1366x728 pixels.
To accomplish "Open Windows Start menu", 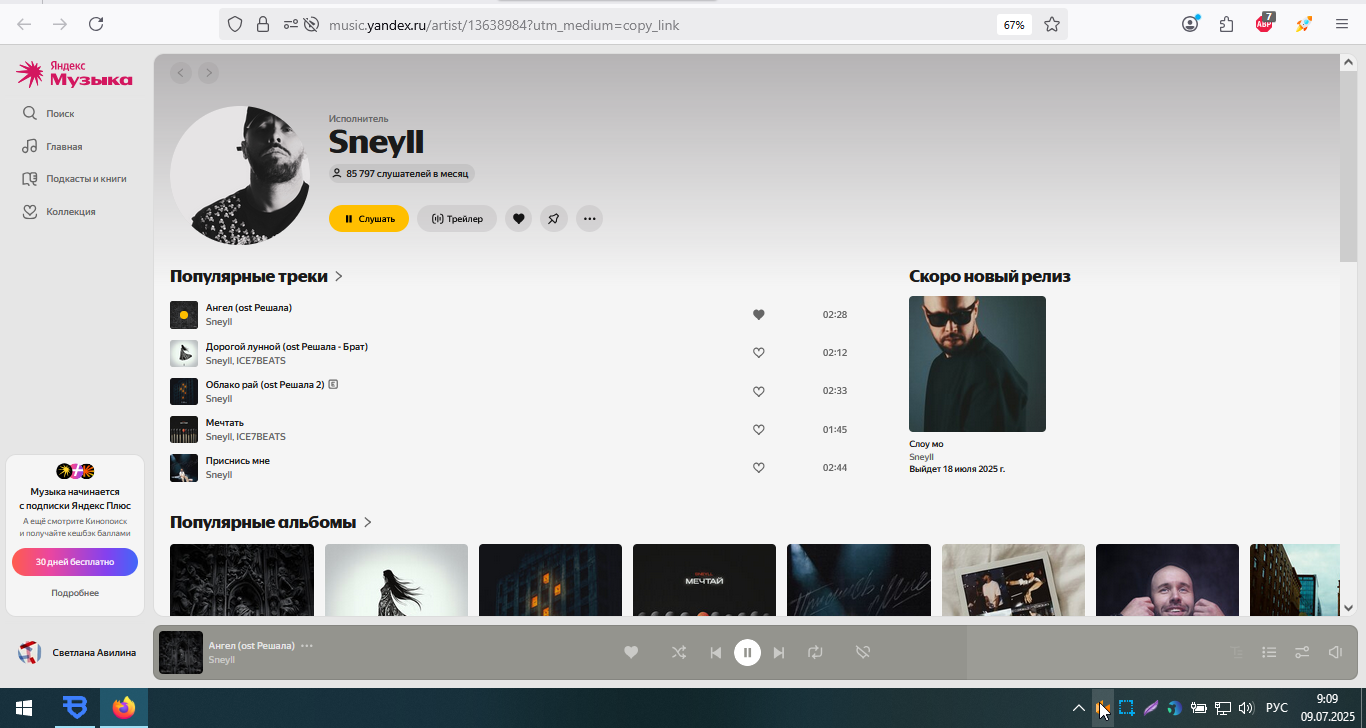I will point(24,708).
